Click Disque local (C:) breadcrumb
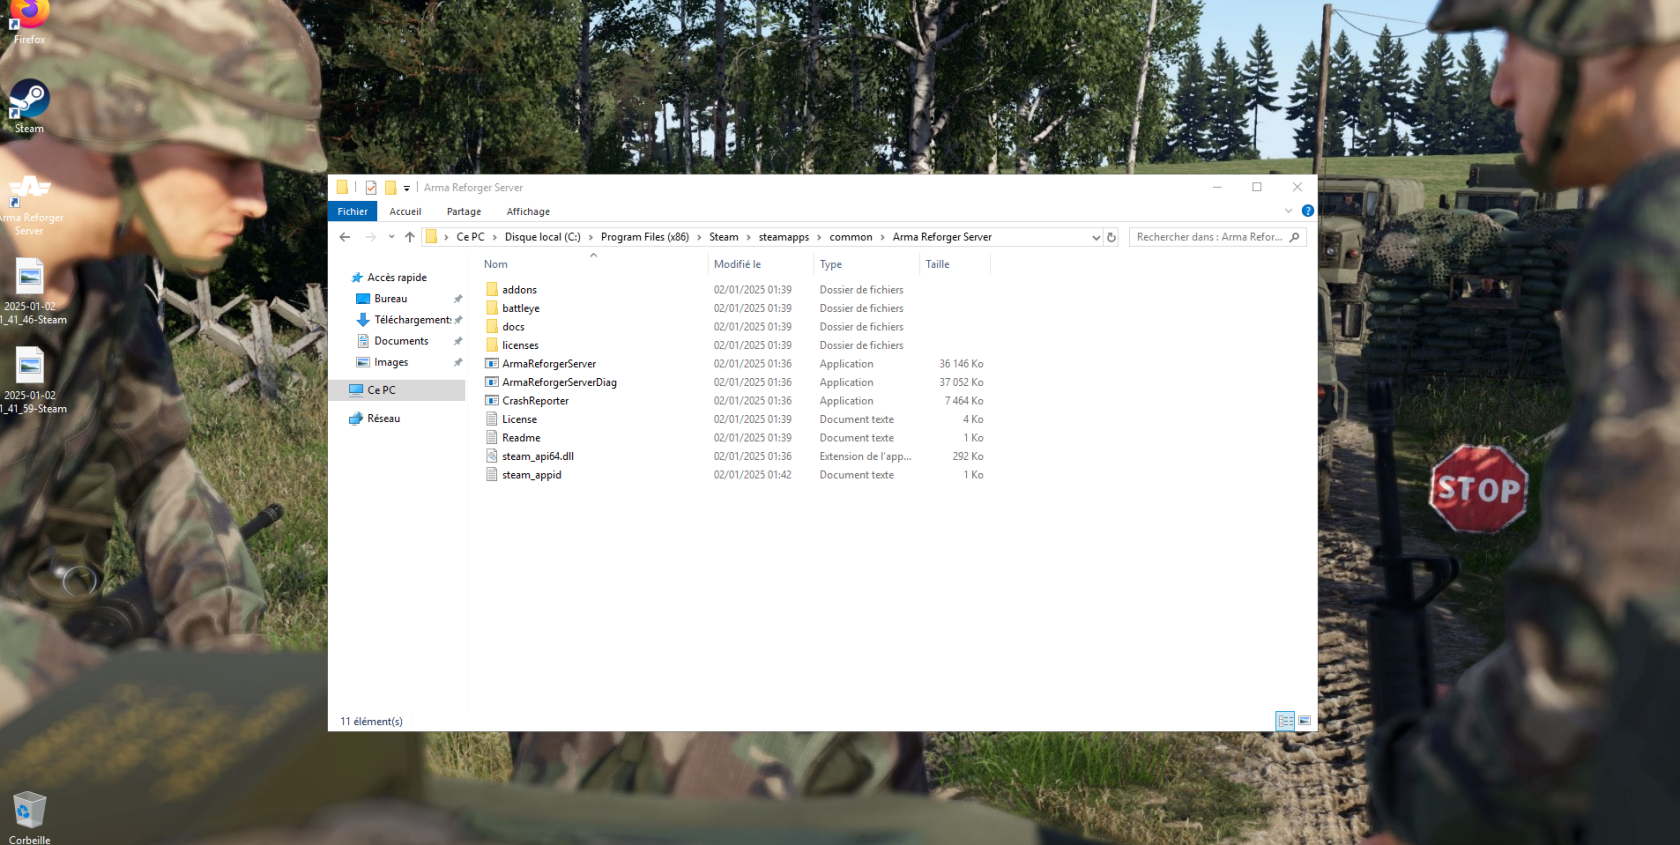Screen dimensions: 1680x845 pyautogui.click(x=542, y=237)
